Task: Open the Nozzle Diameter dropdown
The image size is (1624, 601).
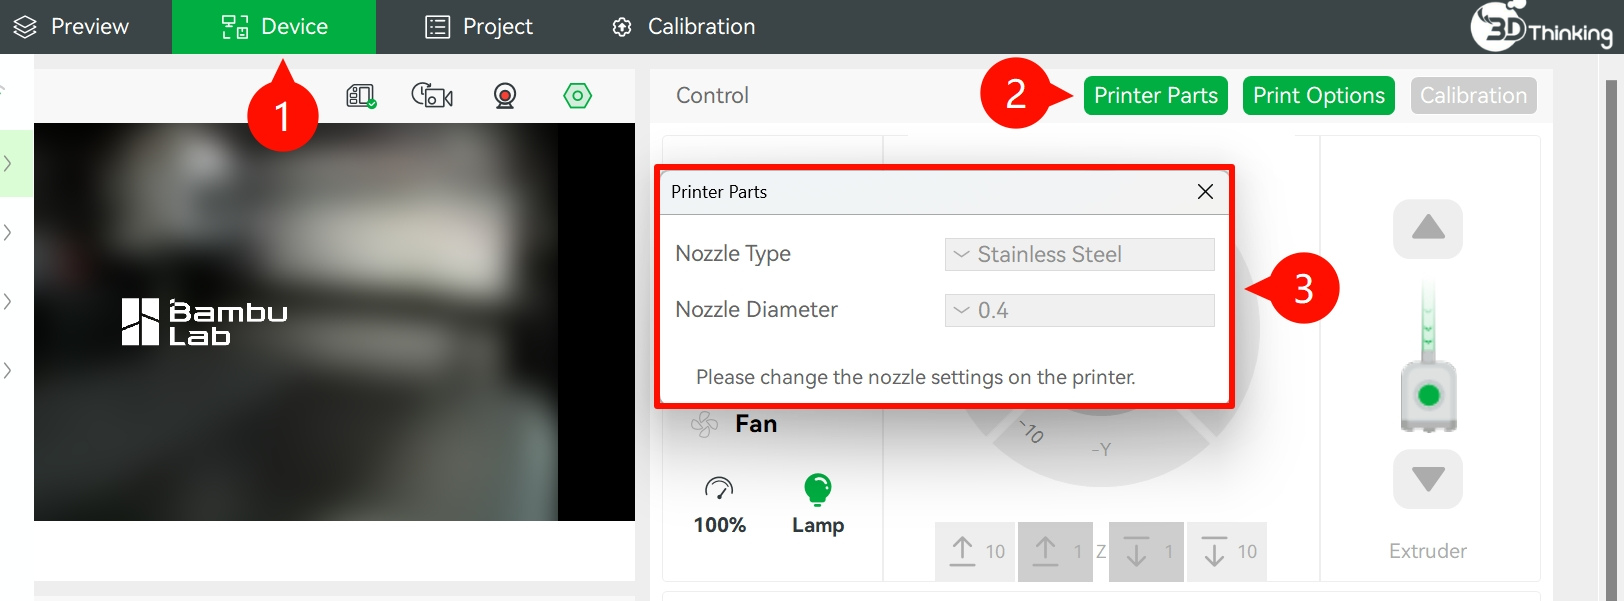Action: point(1079,310)
